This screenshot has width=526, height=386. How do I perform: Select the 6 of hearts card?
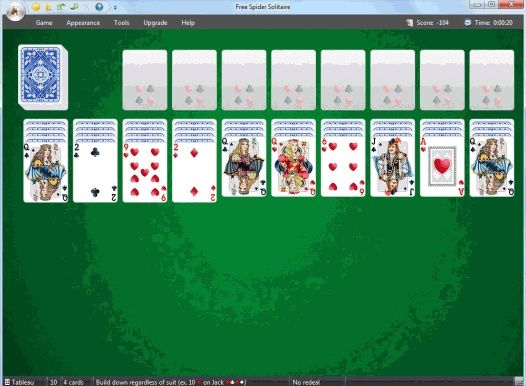coord(343,166)
